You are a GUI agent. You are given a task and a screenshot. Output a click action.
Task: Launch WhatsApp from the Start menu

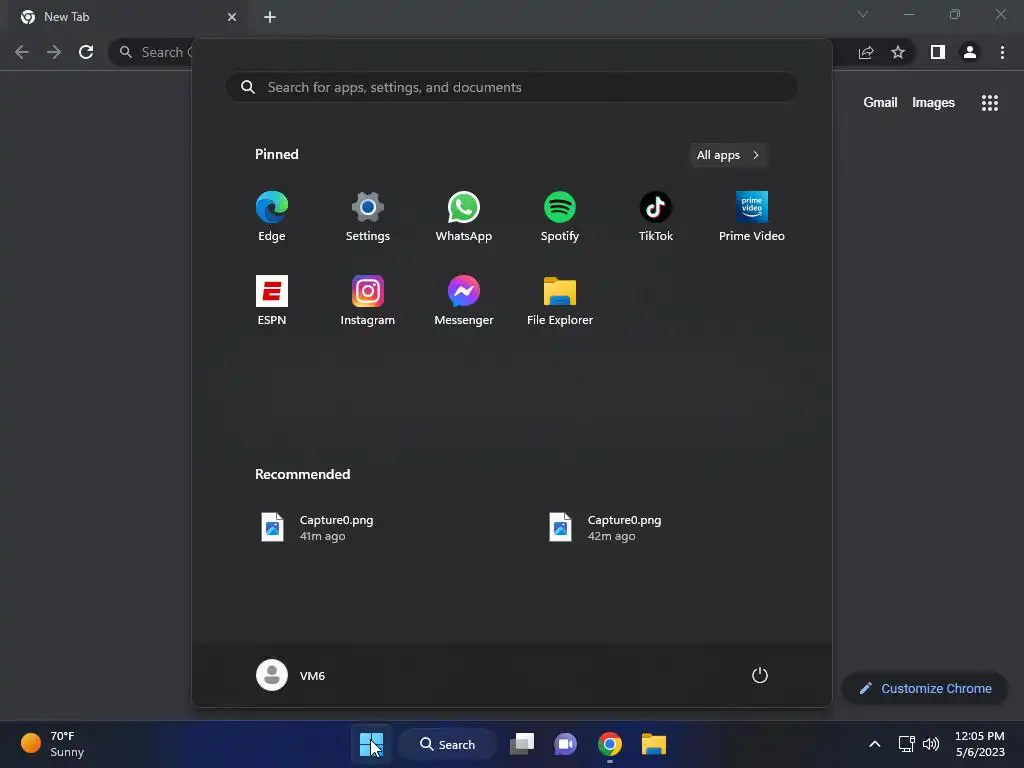point(464,216)
